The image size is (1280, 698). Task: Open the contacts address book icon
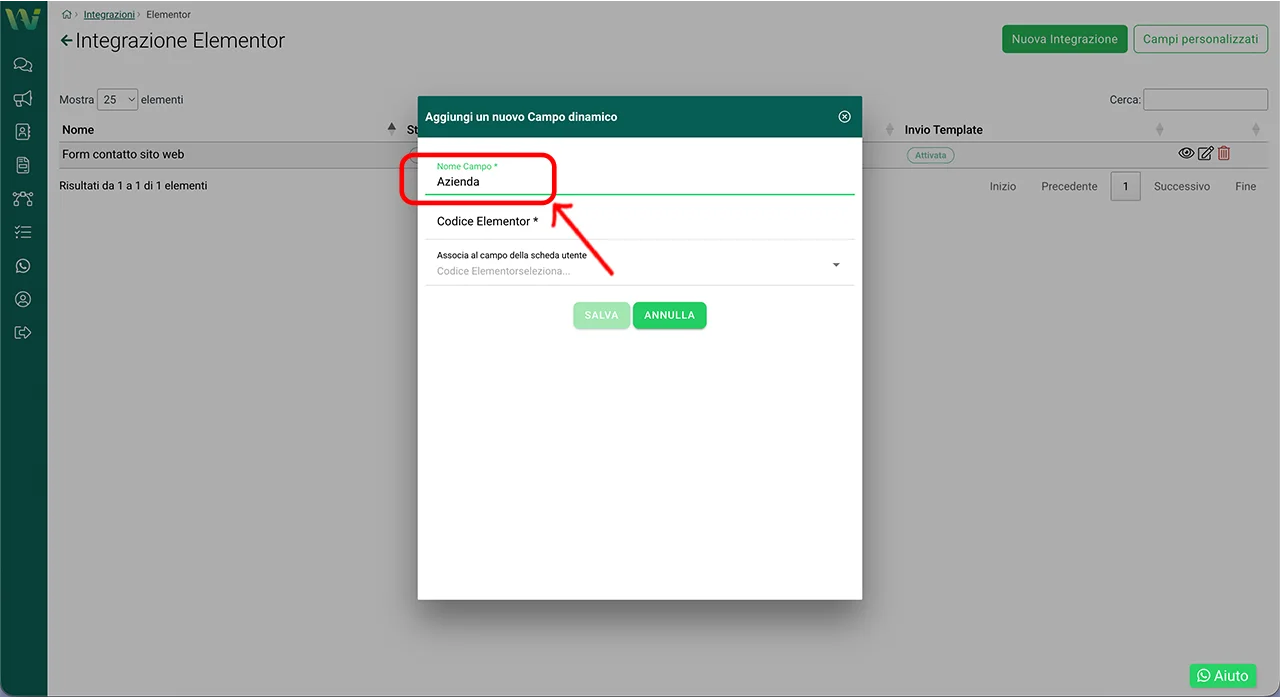tap(23, 132)
